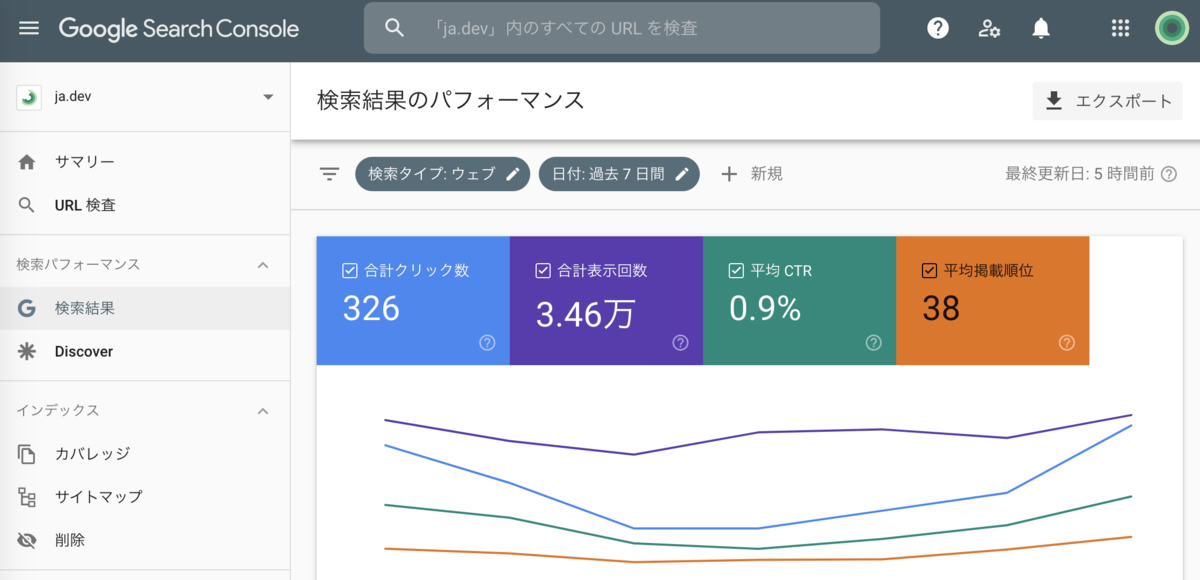Image resolution: width=1200 pixels, height=580 pixels.
Task: Click the 0.9% CTR value
Action: [765, 309]
